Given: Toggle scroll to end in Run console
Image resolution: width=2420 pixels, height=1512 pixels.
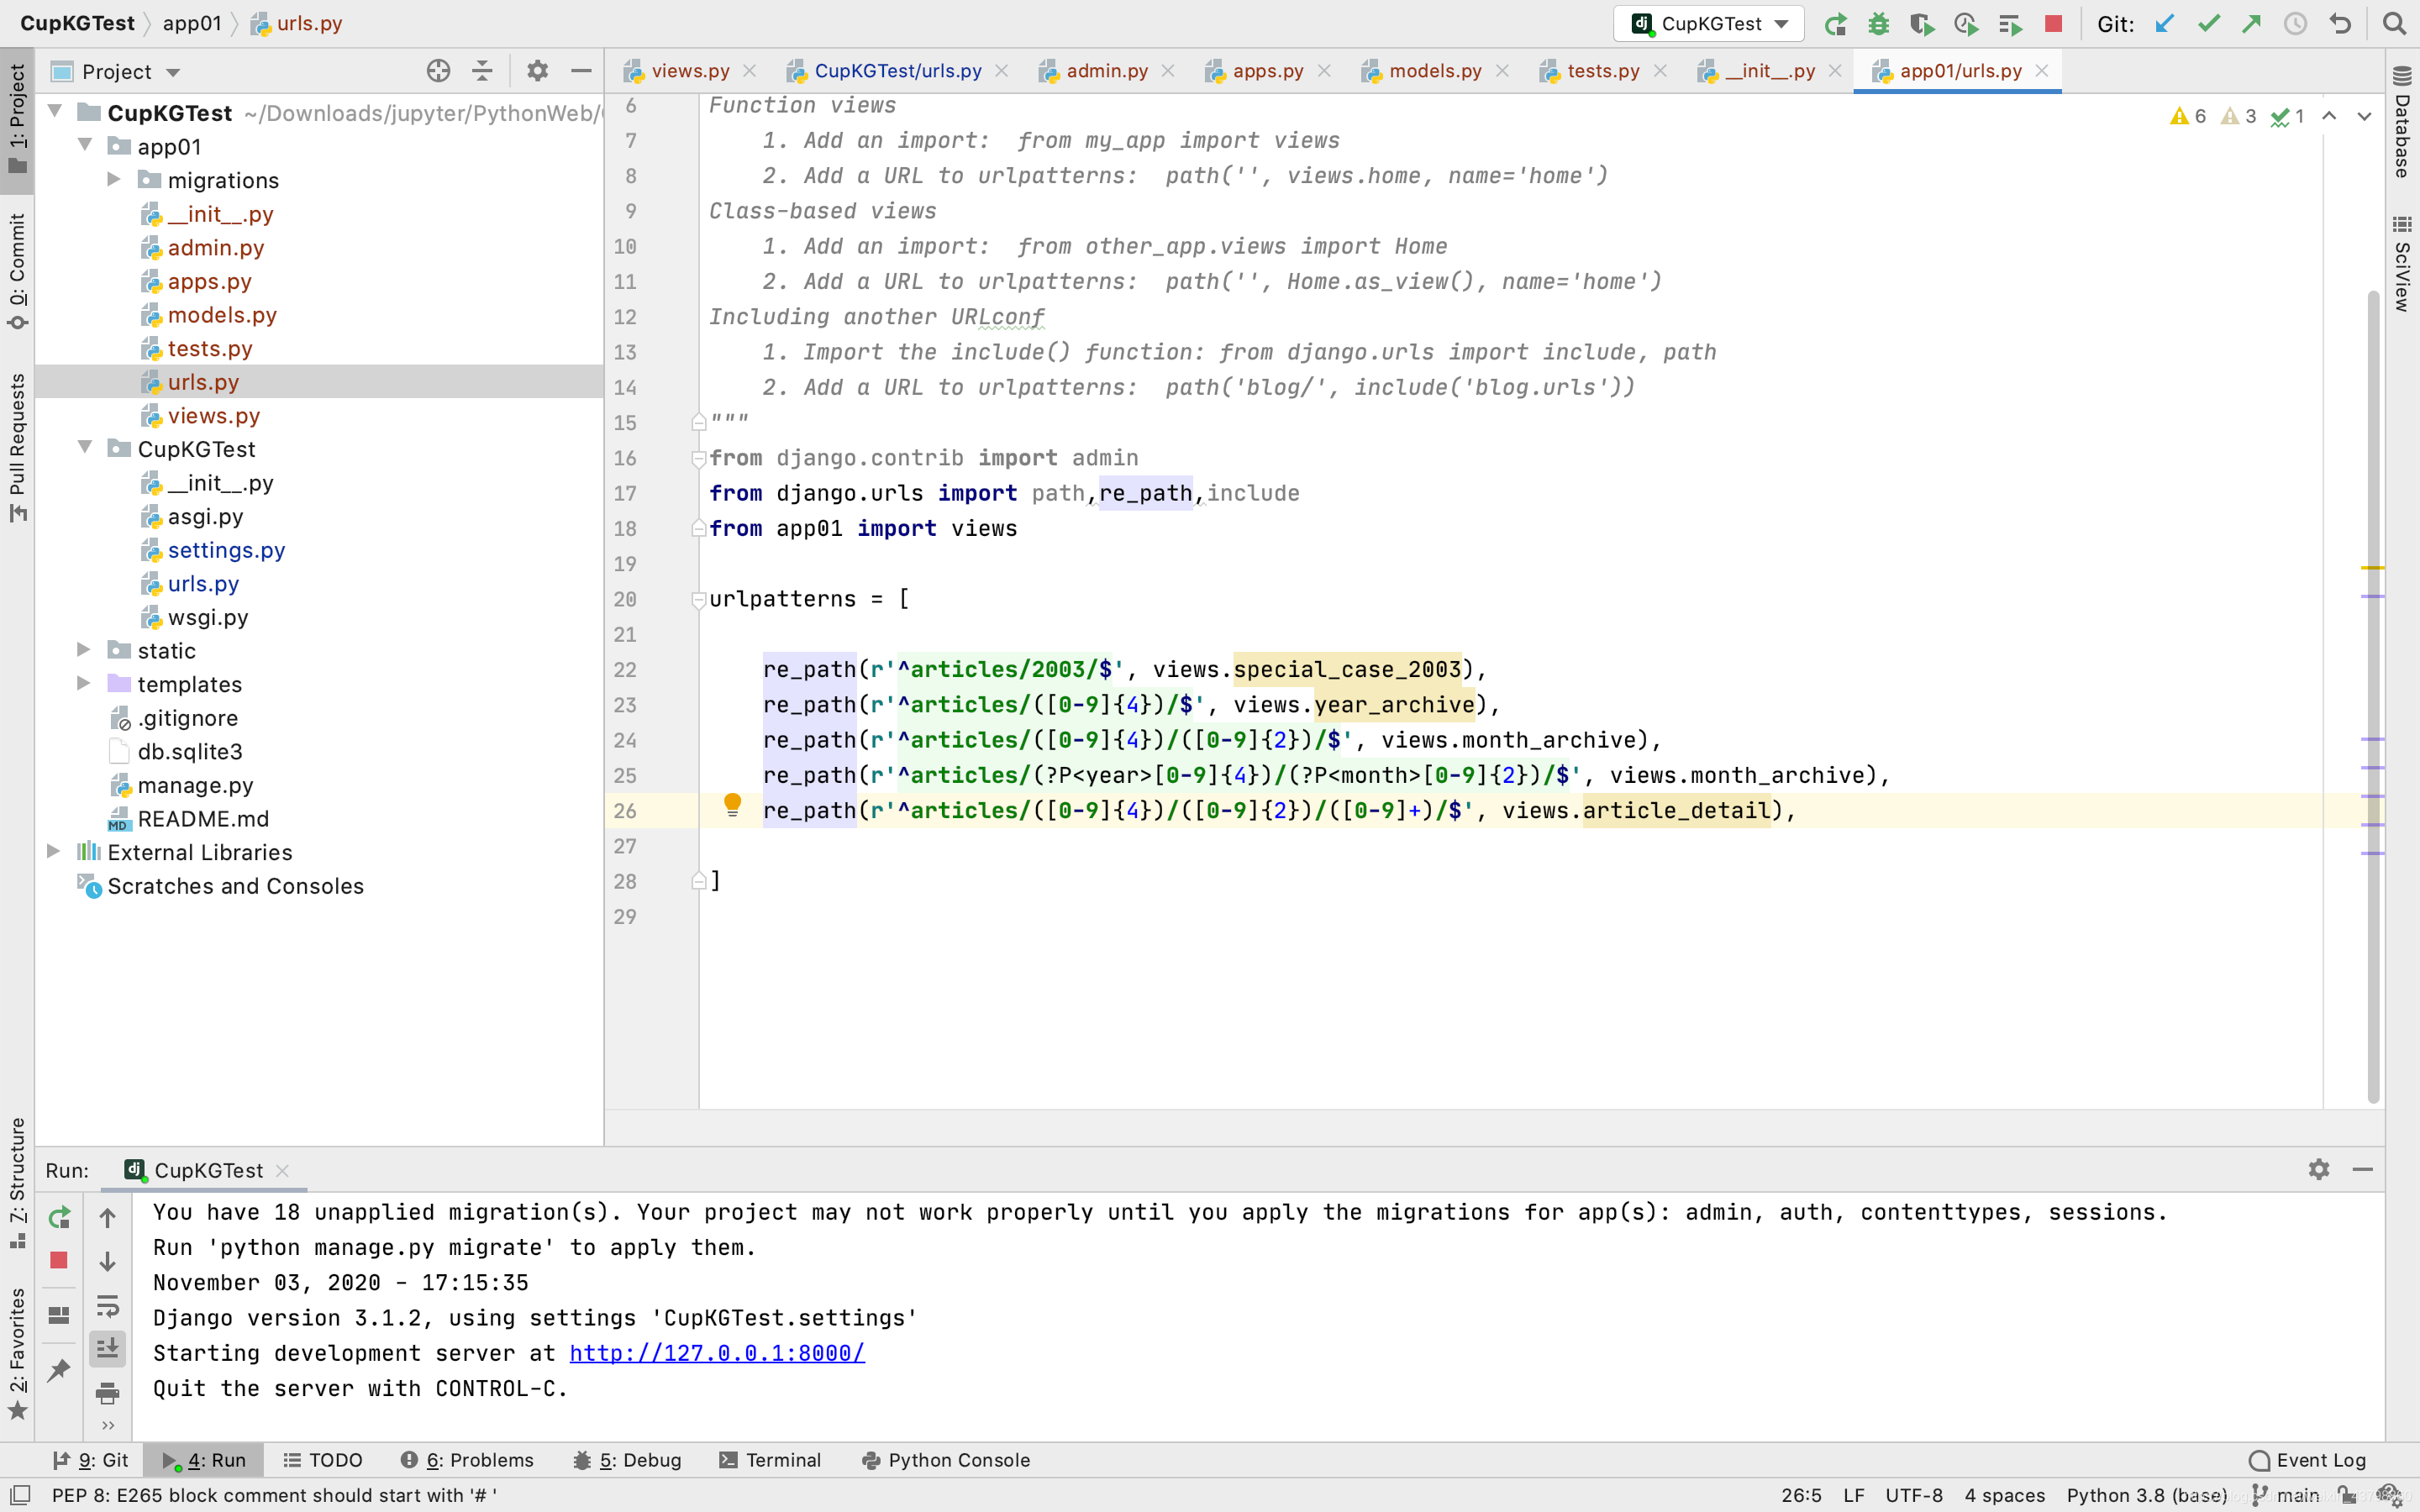Looking at the screenshot, I should click(107, 1348).
